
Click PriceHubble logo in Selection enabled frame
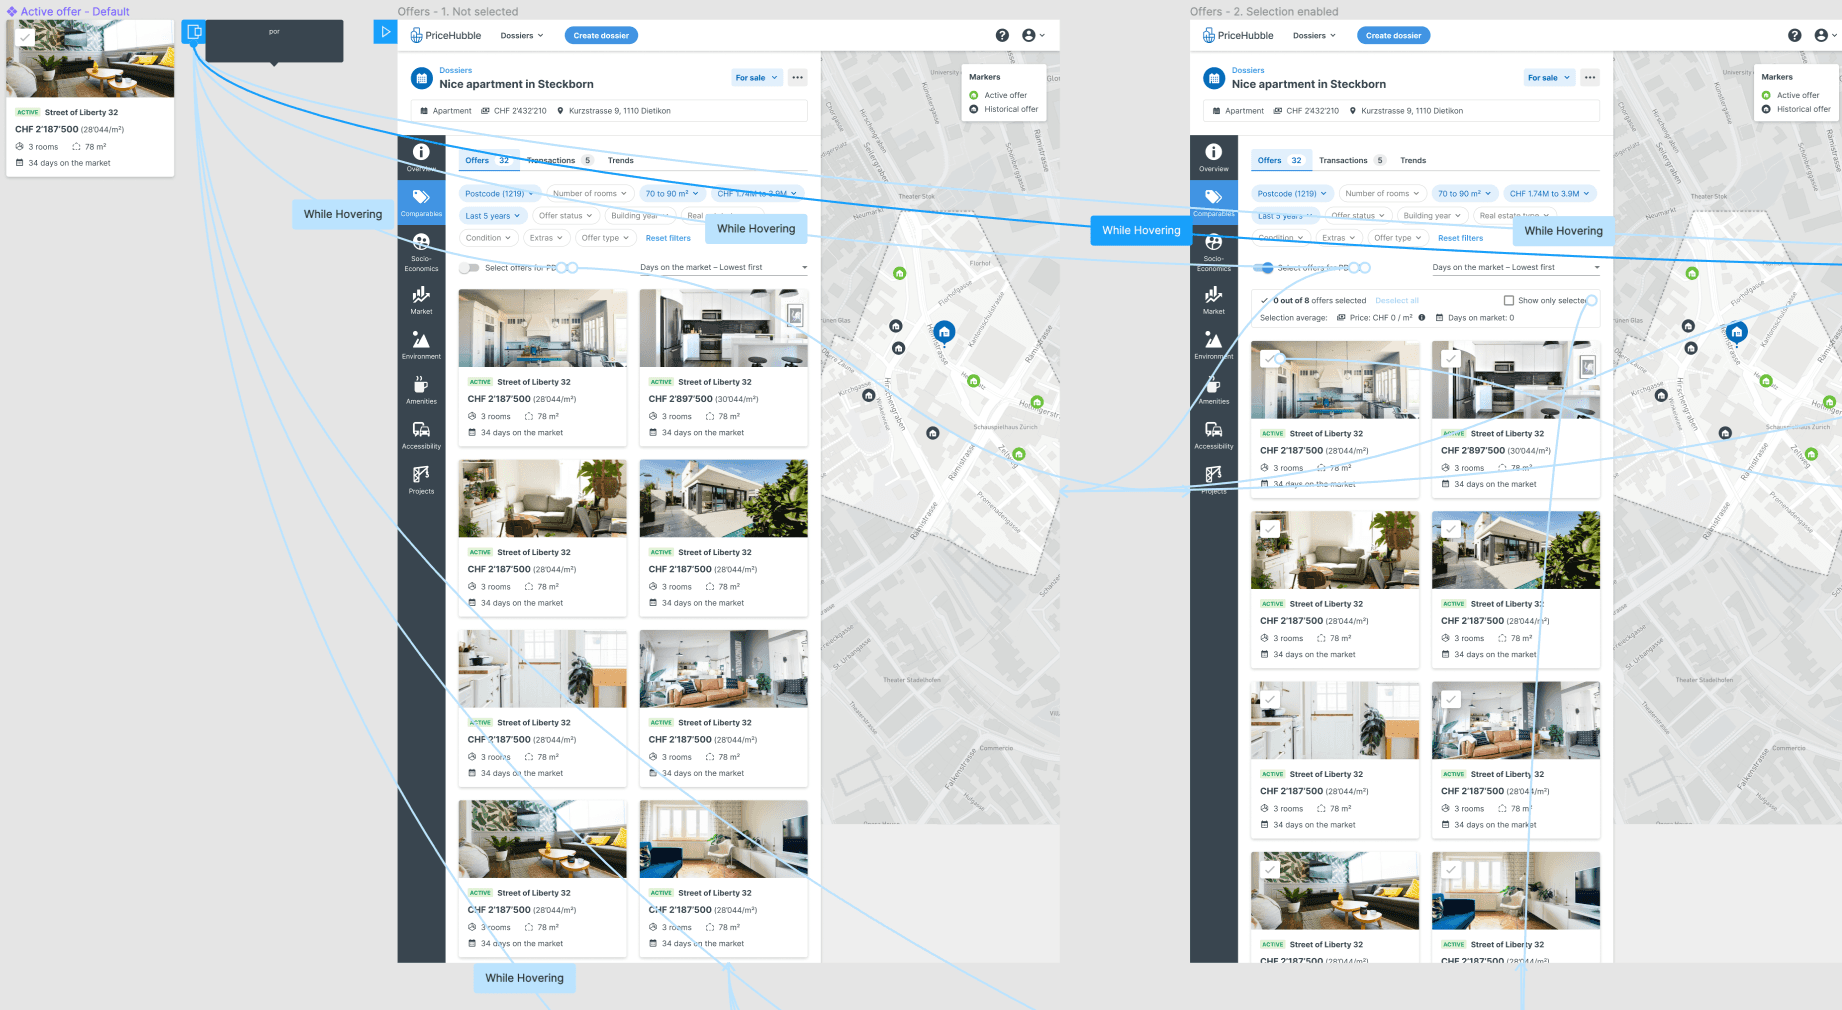pyautogui.click(x=1238, y=35)
